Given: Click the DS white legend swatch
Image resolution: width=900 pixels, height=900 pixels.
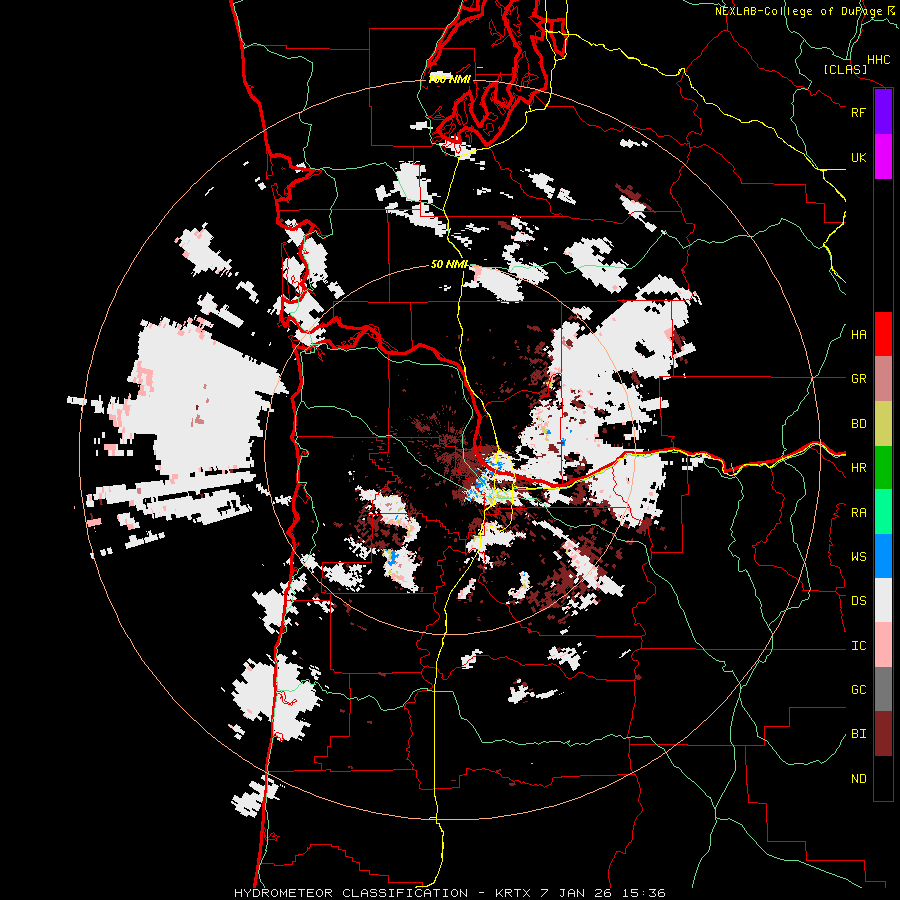Looking at the screenshot, I should pyautogui.click(x=883, y=600).
